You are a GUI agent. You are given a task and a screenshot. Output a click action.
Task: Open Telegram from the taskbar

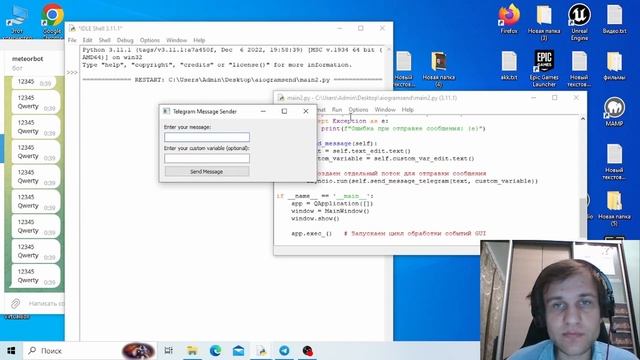(284, 351)
